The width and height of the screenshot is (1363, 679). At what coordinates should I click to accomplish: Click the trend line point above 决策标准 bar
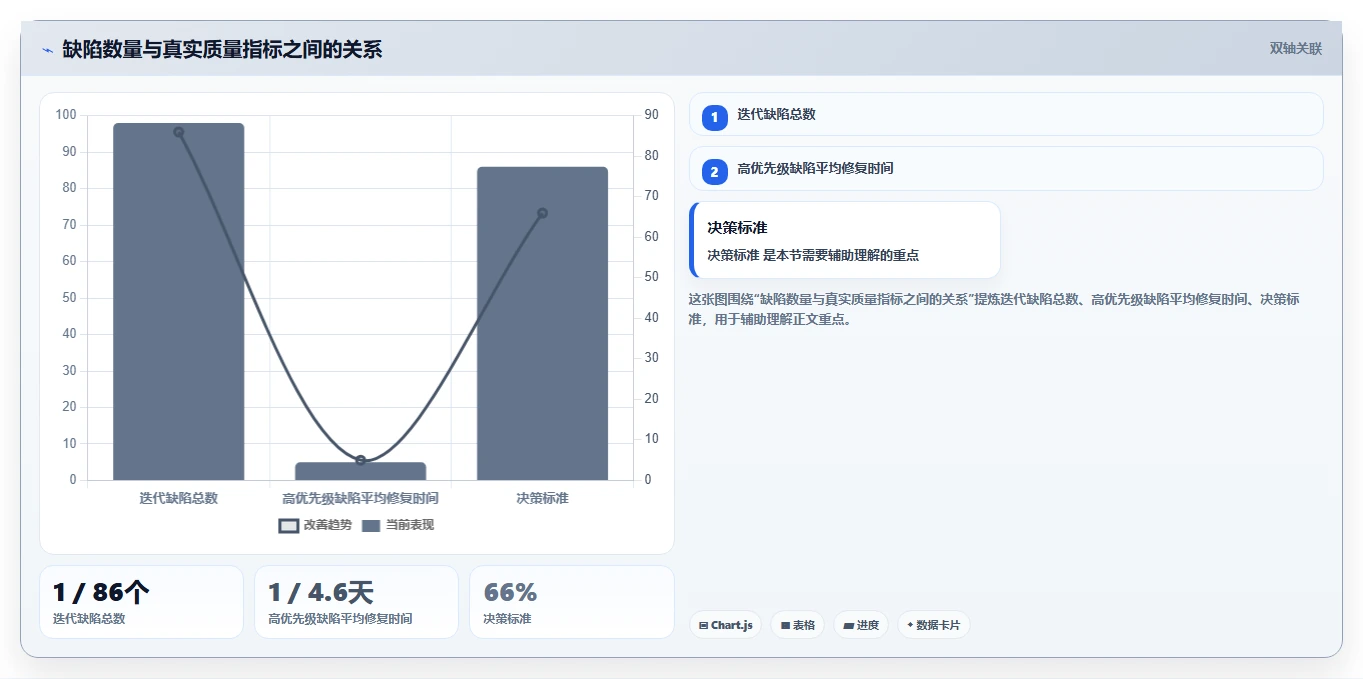coord(542,213)
